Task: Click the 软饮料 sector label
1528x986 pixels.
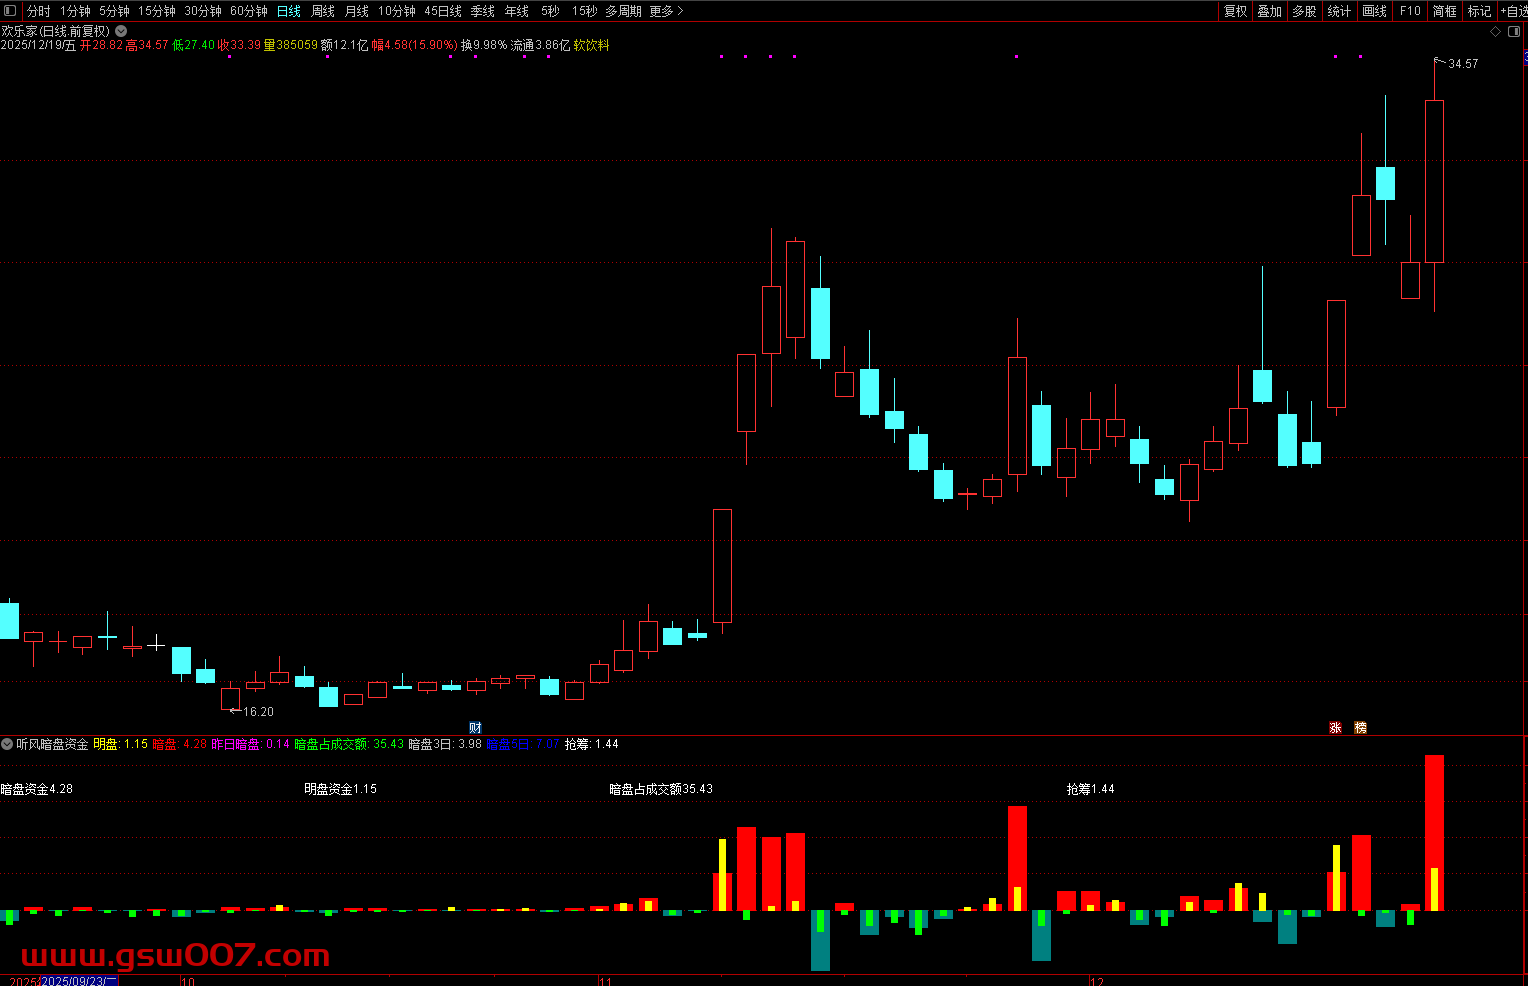Action: [x=591, y=45]
